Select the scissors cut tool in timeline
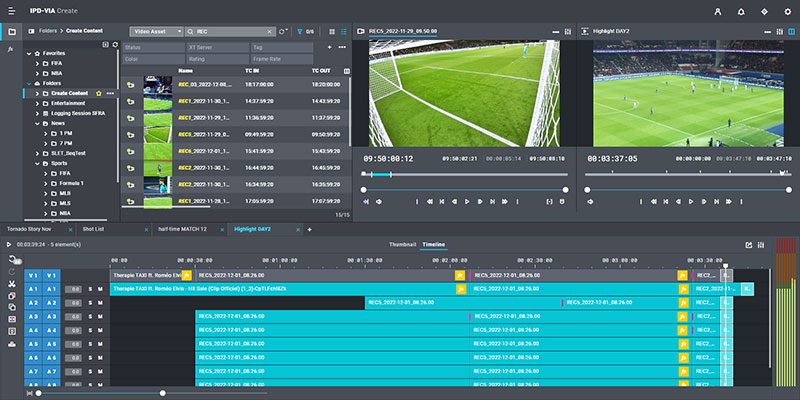Viewport: 800px width, 400px height. pos(12,284)
